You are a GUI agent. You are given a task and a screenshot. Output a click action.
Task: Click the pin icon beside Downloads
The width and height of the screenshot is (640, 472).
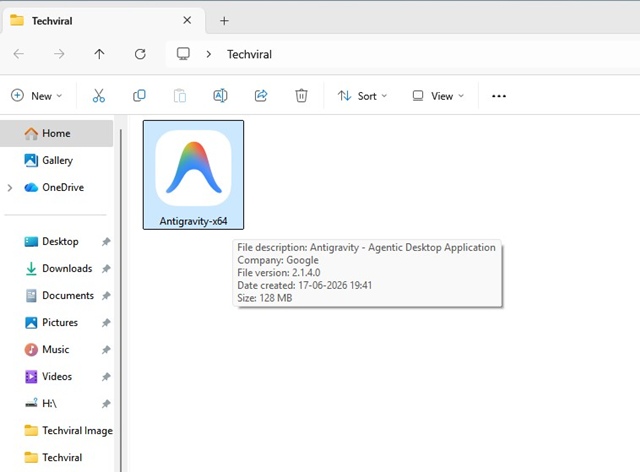pyautogui.click(x=106, y=269)
